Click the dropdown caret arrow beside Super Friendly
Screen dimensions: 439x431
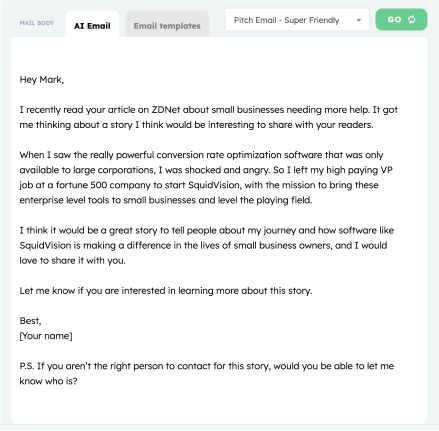coord(359,20)
